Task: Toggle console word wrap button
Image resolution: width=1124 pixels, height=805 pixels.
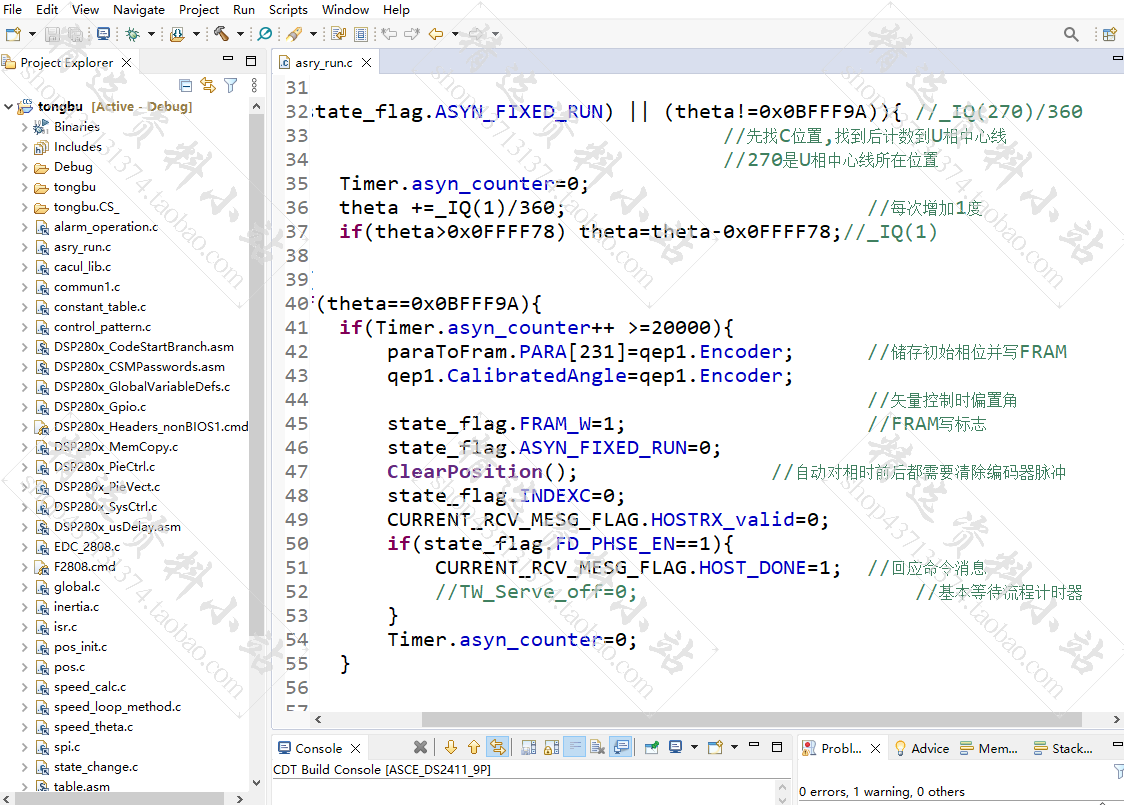Action: (x=575, y=748)
